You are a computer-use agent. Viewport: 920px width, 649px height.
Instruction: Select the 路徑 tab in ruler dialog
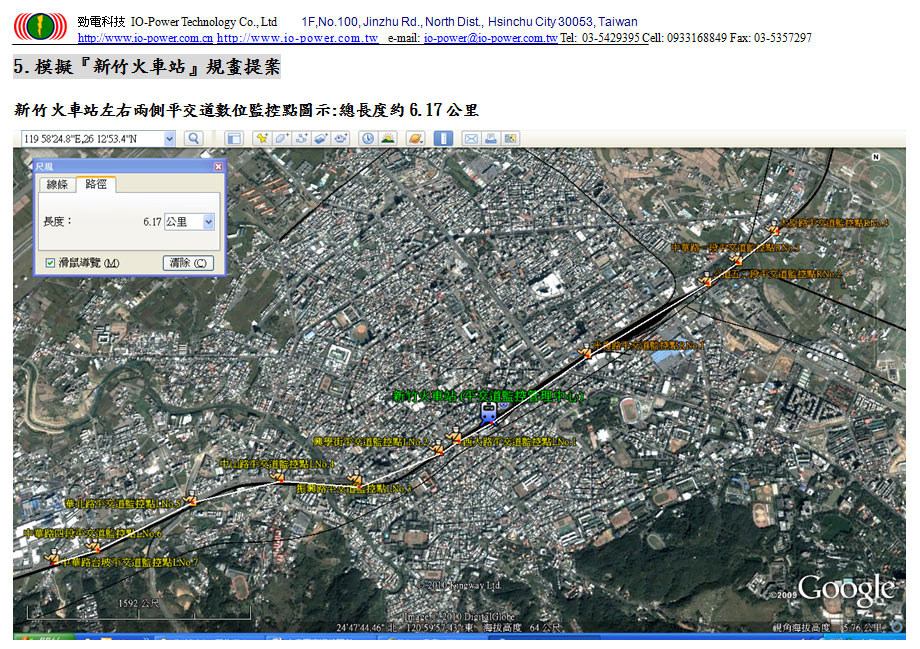(x=96, y=184)
